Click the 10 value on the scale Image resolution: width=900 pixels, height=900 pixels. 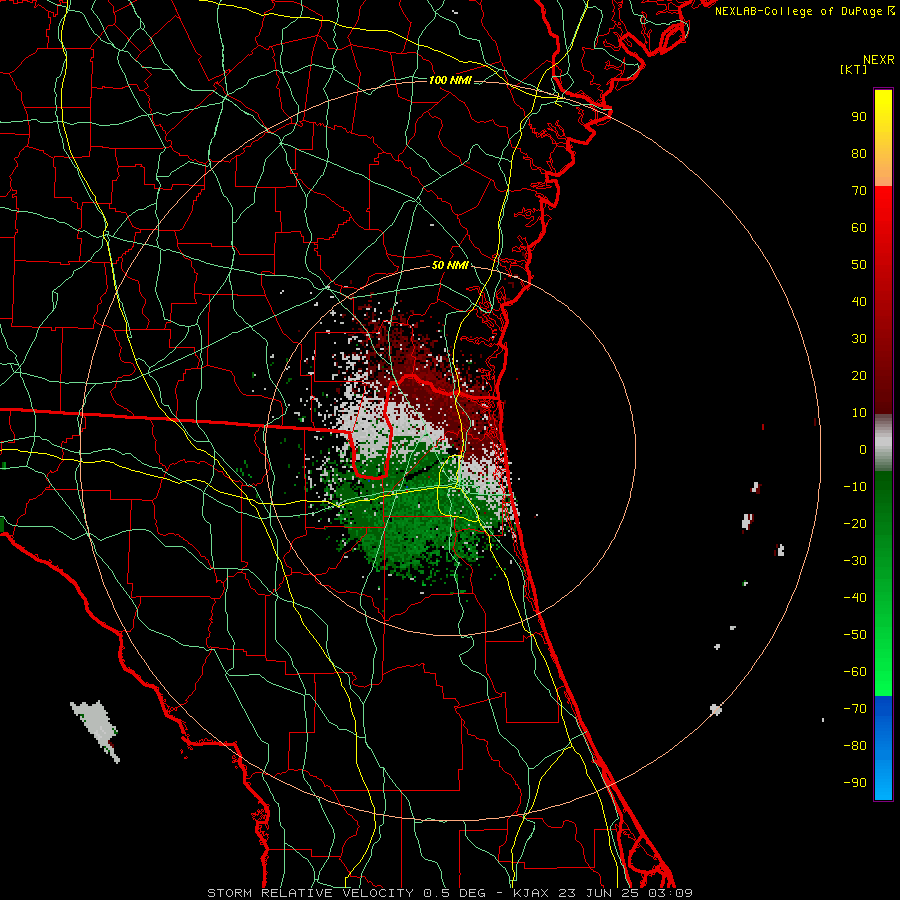859,413
